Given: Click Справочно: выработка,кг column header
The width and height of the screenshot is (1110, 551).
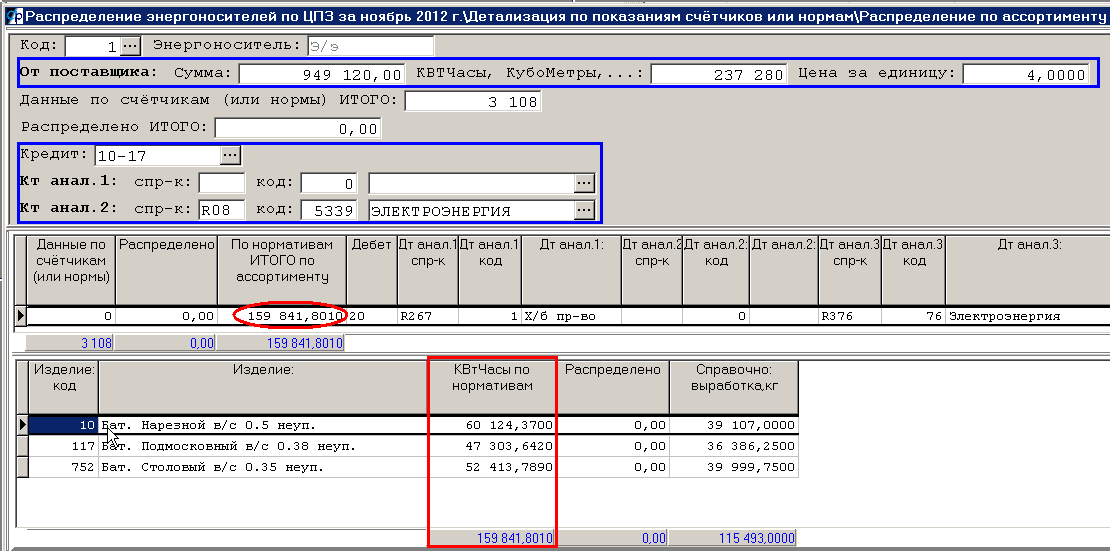Looking at the screenshot, I should click(x=733, y=387).
